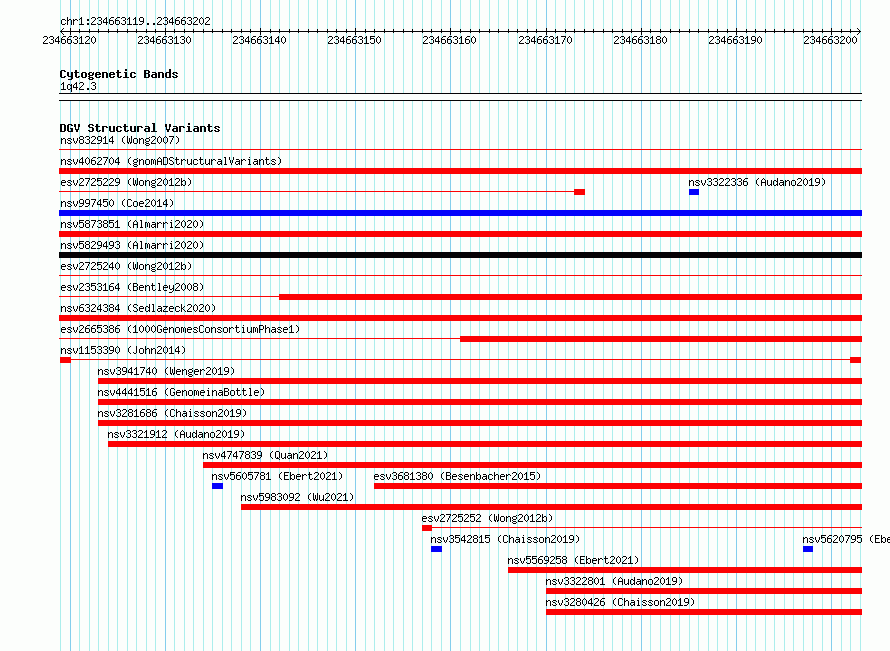Open nsv5829493 (Almarri2020) label

click(x=132, y=245)
